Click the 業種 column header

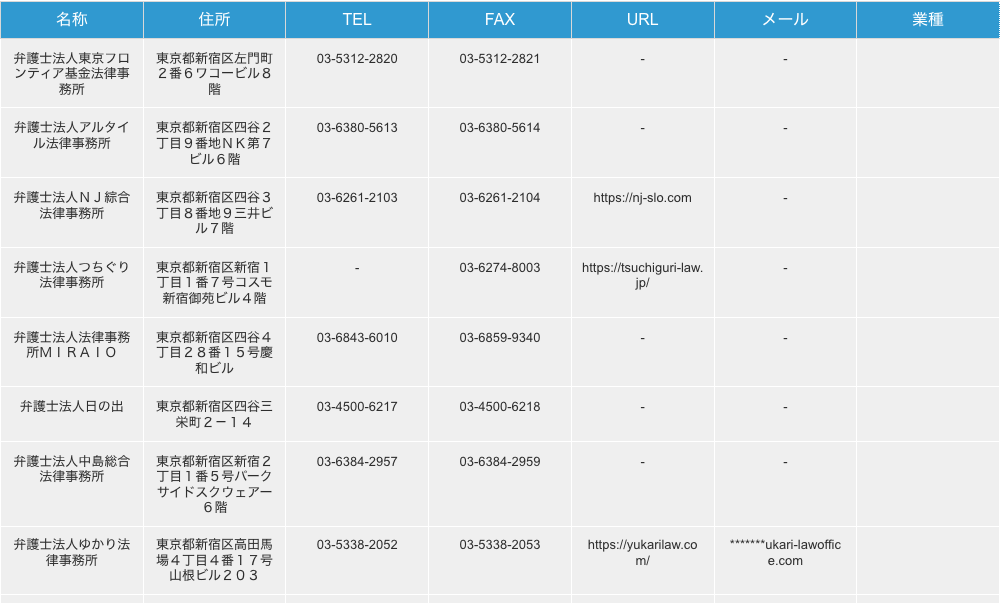tap(928, 20)
